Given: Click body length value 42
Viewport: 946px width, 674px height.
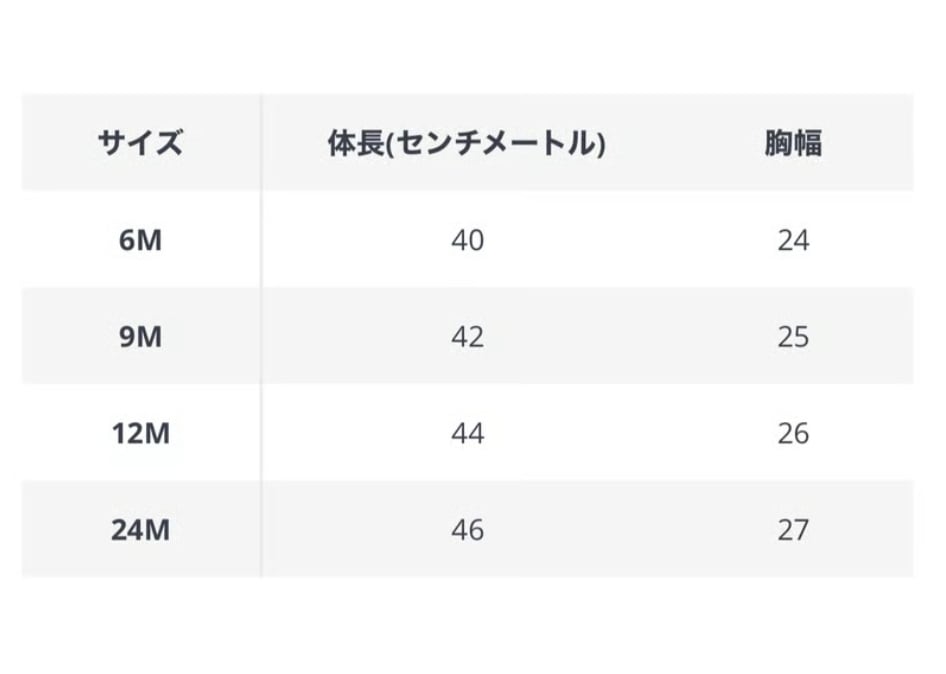Looking at the screenshot, I should pyautogui.click(x=467, y=337).
